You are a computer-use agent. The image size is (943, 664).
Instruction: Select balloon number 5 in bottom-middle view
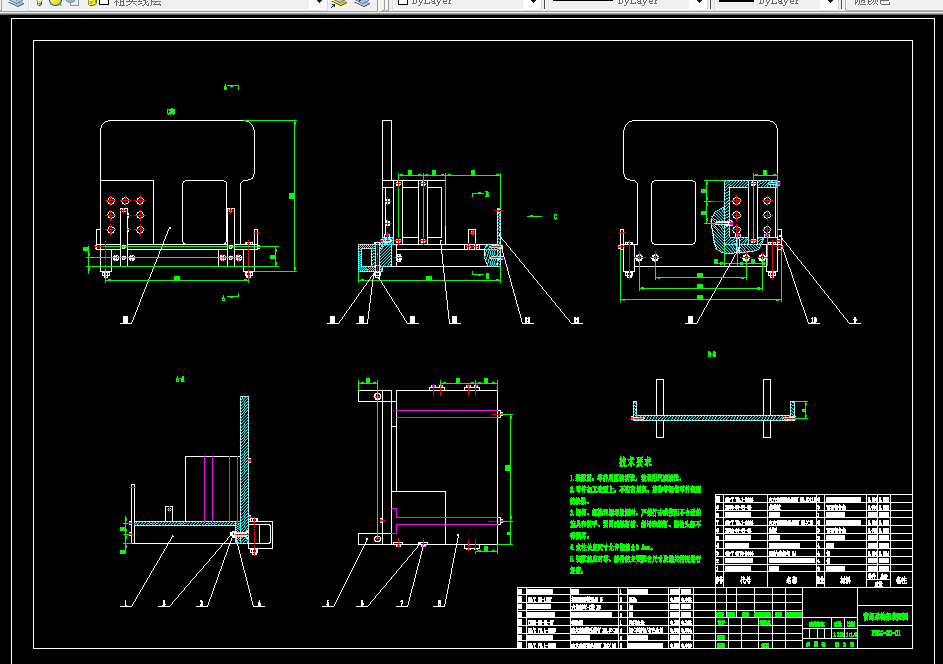coord(328,603)
